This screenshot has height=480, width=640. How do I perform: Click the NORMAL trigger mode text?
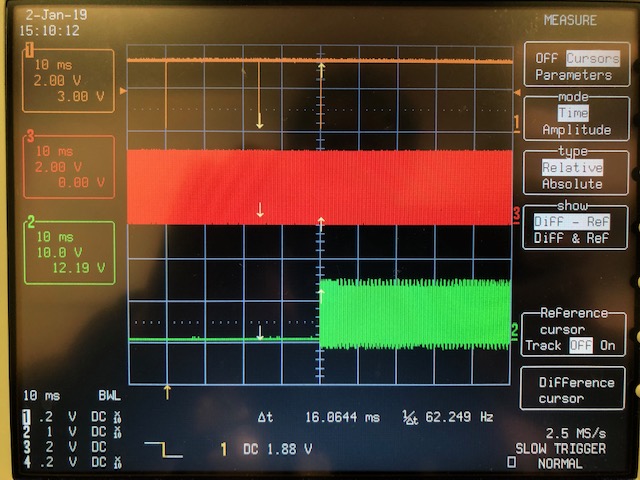560,464
